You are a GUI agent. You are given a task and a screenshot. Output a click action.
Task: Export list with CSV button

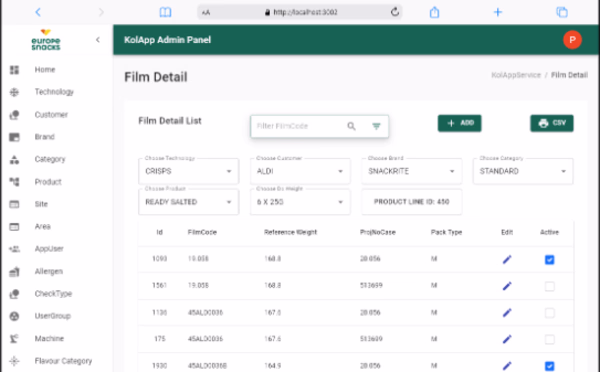pyautogui.click(x=552, y=123)
